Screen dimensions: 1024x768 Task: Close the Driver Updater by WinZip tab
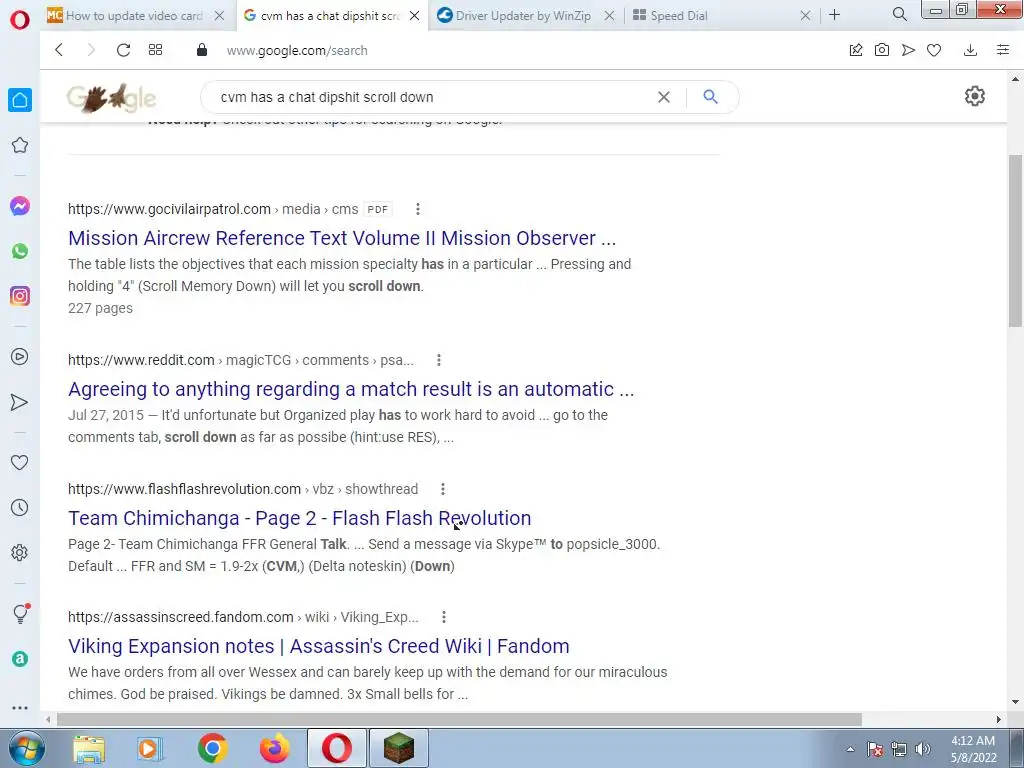pos(609,15)
